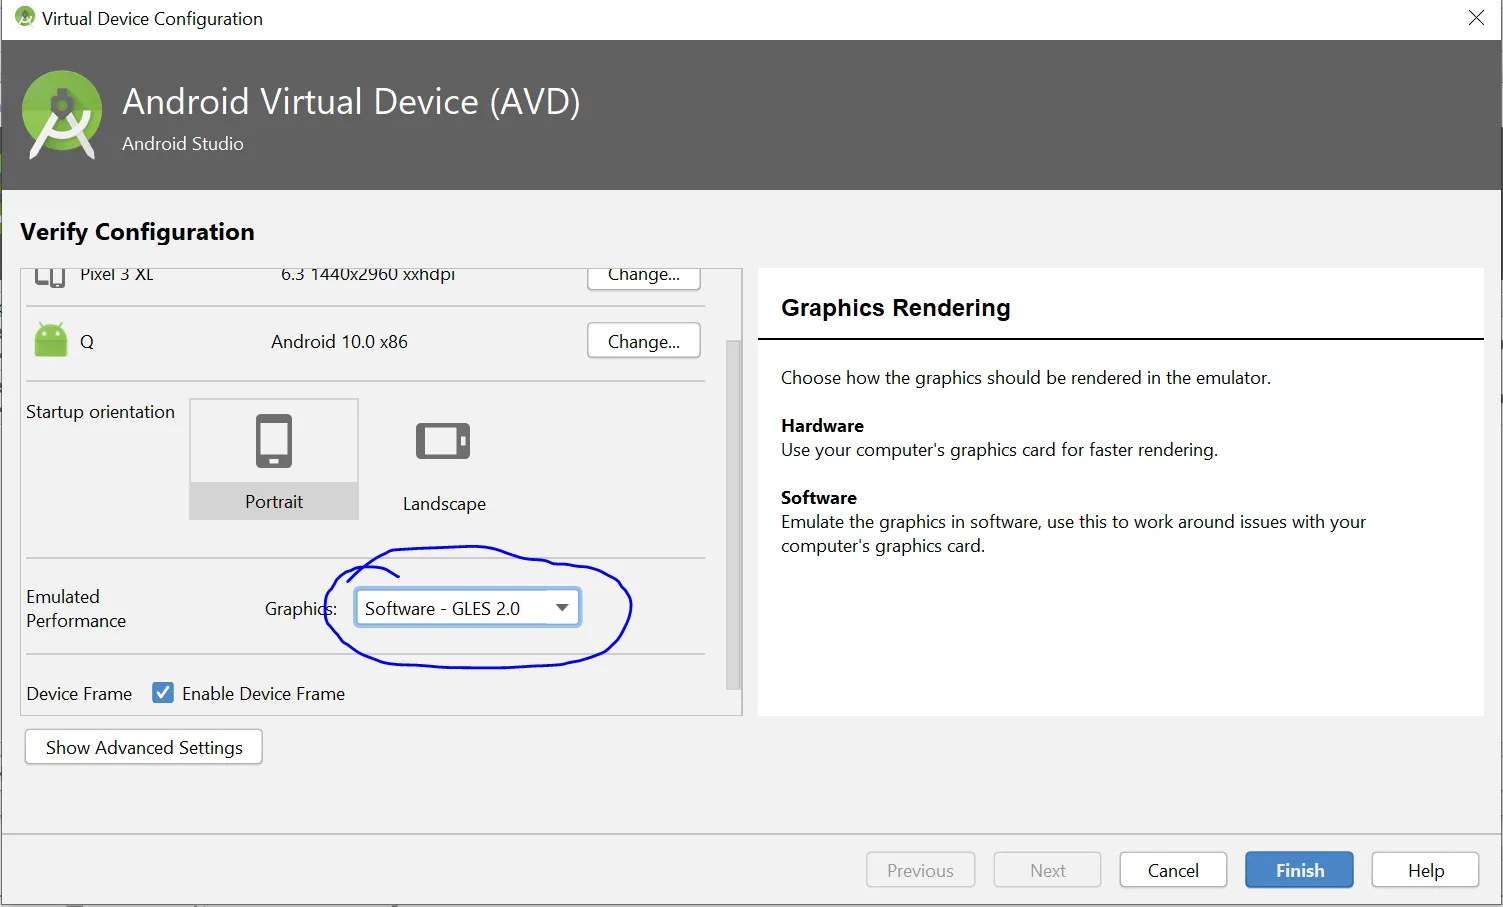Screen dimensions: 1503x907
Task: Click Show Advanced Settings button
Action: coord(144,747)
